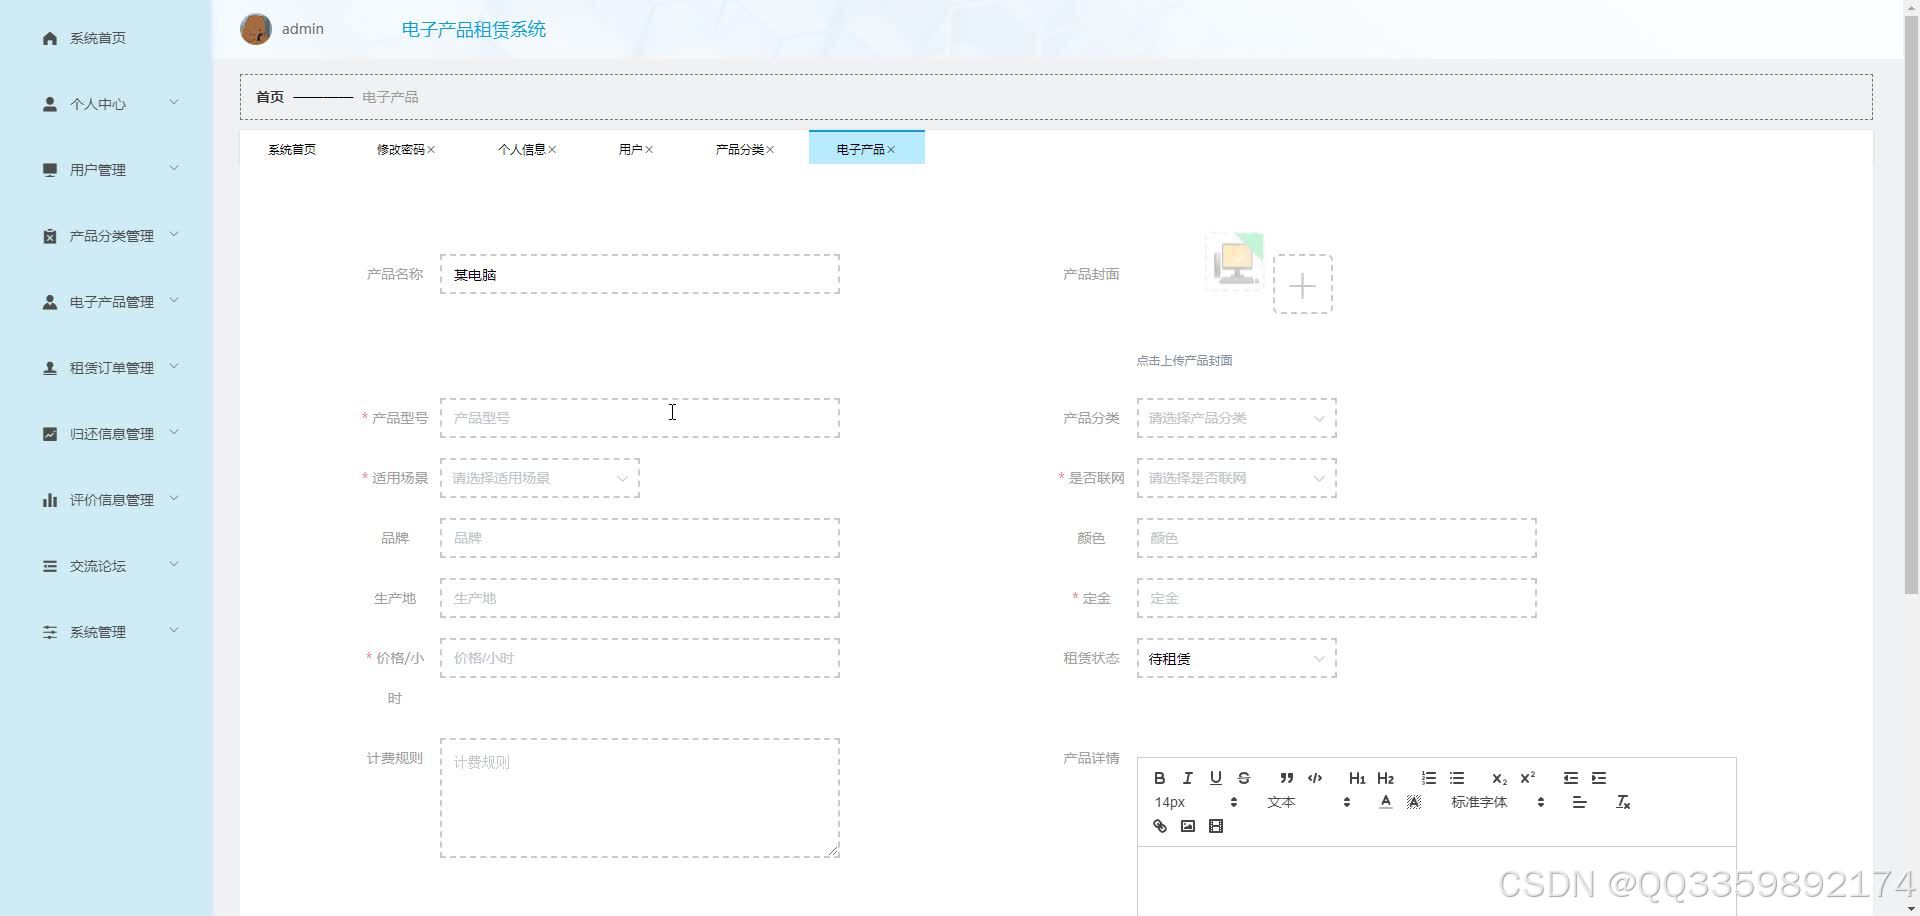Insert video in editor
Screen dimensions: 1920x916
(x=1215, y=826)
